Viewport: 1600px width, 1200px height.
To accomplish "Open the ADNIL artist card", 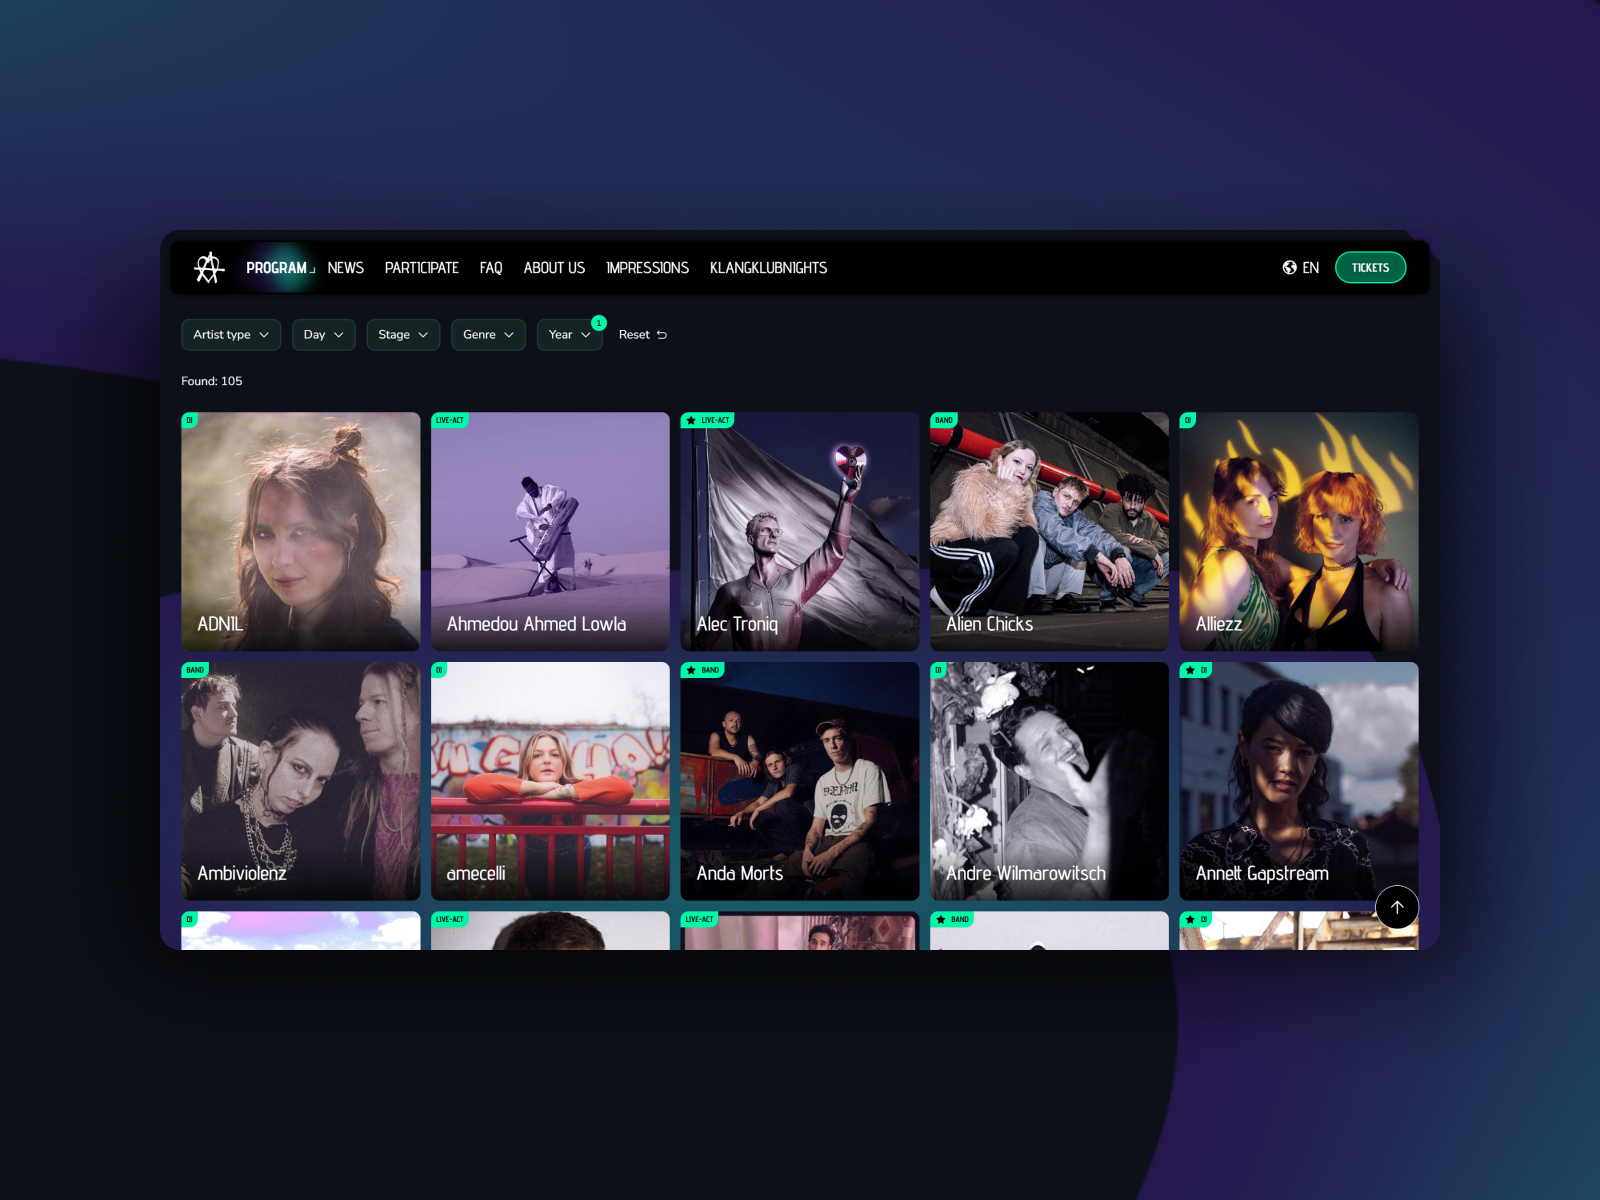I will 301,532.
